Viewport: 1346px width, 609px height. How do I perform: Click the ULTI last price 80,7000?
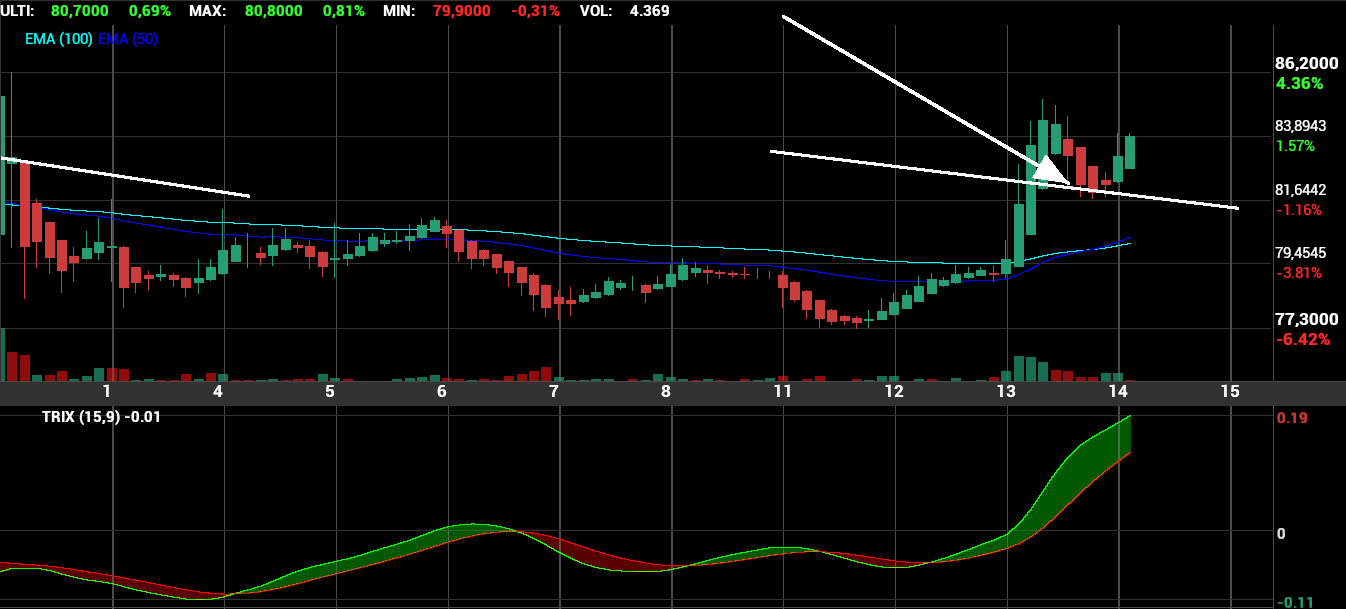click(81, 10)
